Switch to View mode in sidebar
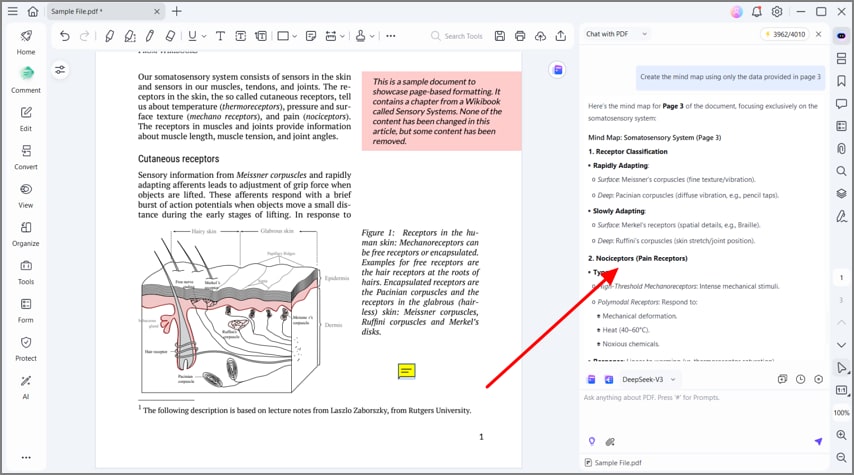 click(26, 195)
